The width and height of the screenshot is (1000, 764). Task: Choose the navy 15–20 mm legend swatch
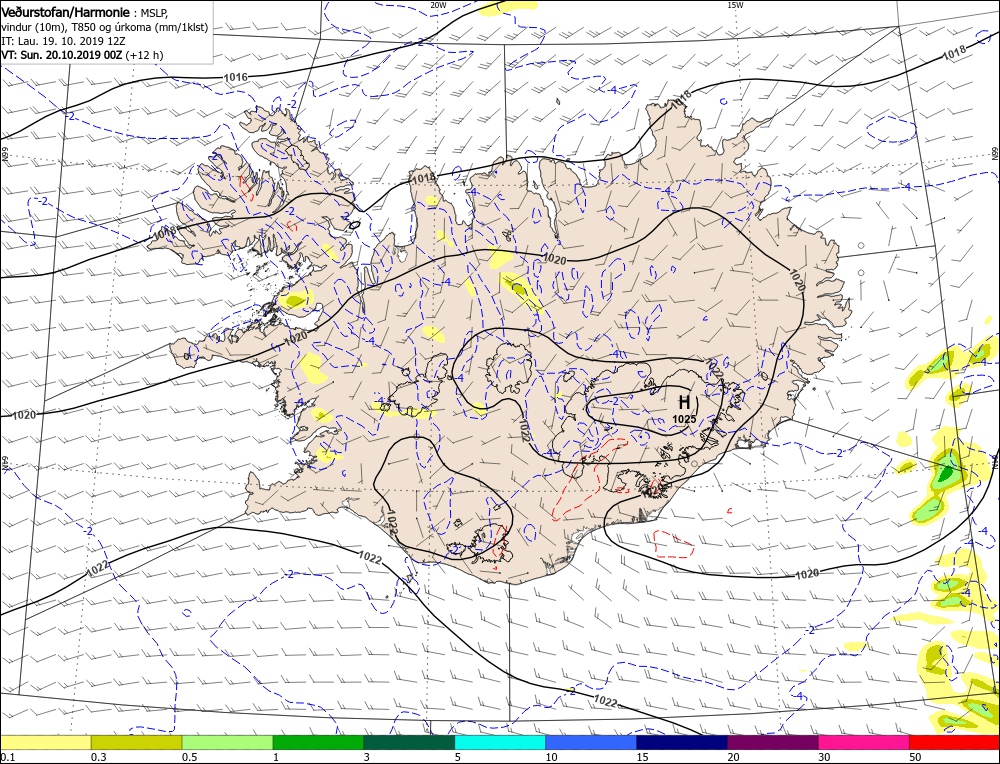point(682,742)
